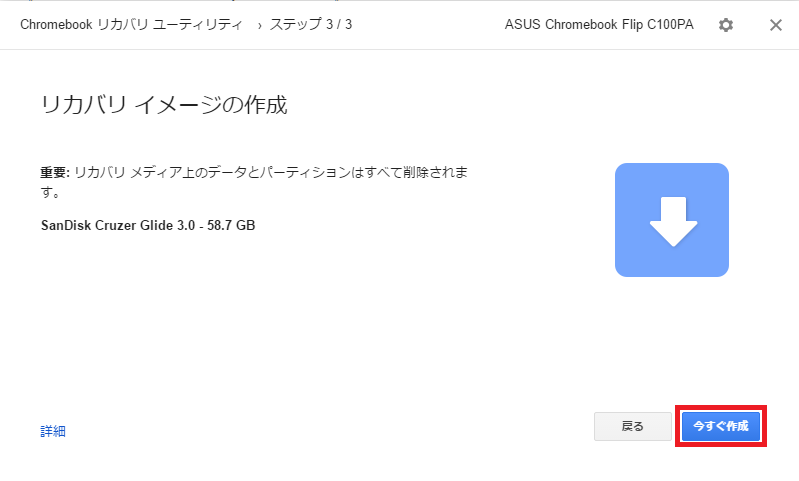Click the white down arrow graphic
This screenshot has width=799, height=481.
point(672,221)
